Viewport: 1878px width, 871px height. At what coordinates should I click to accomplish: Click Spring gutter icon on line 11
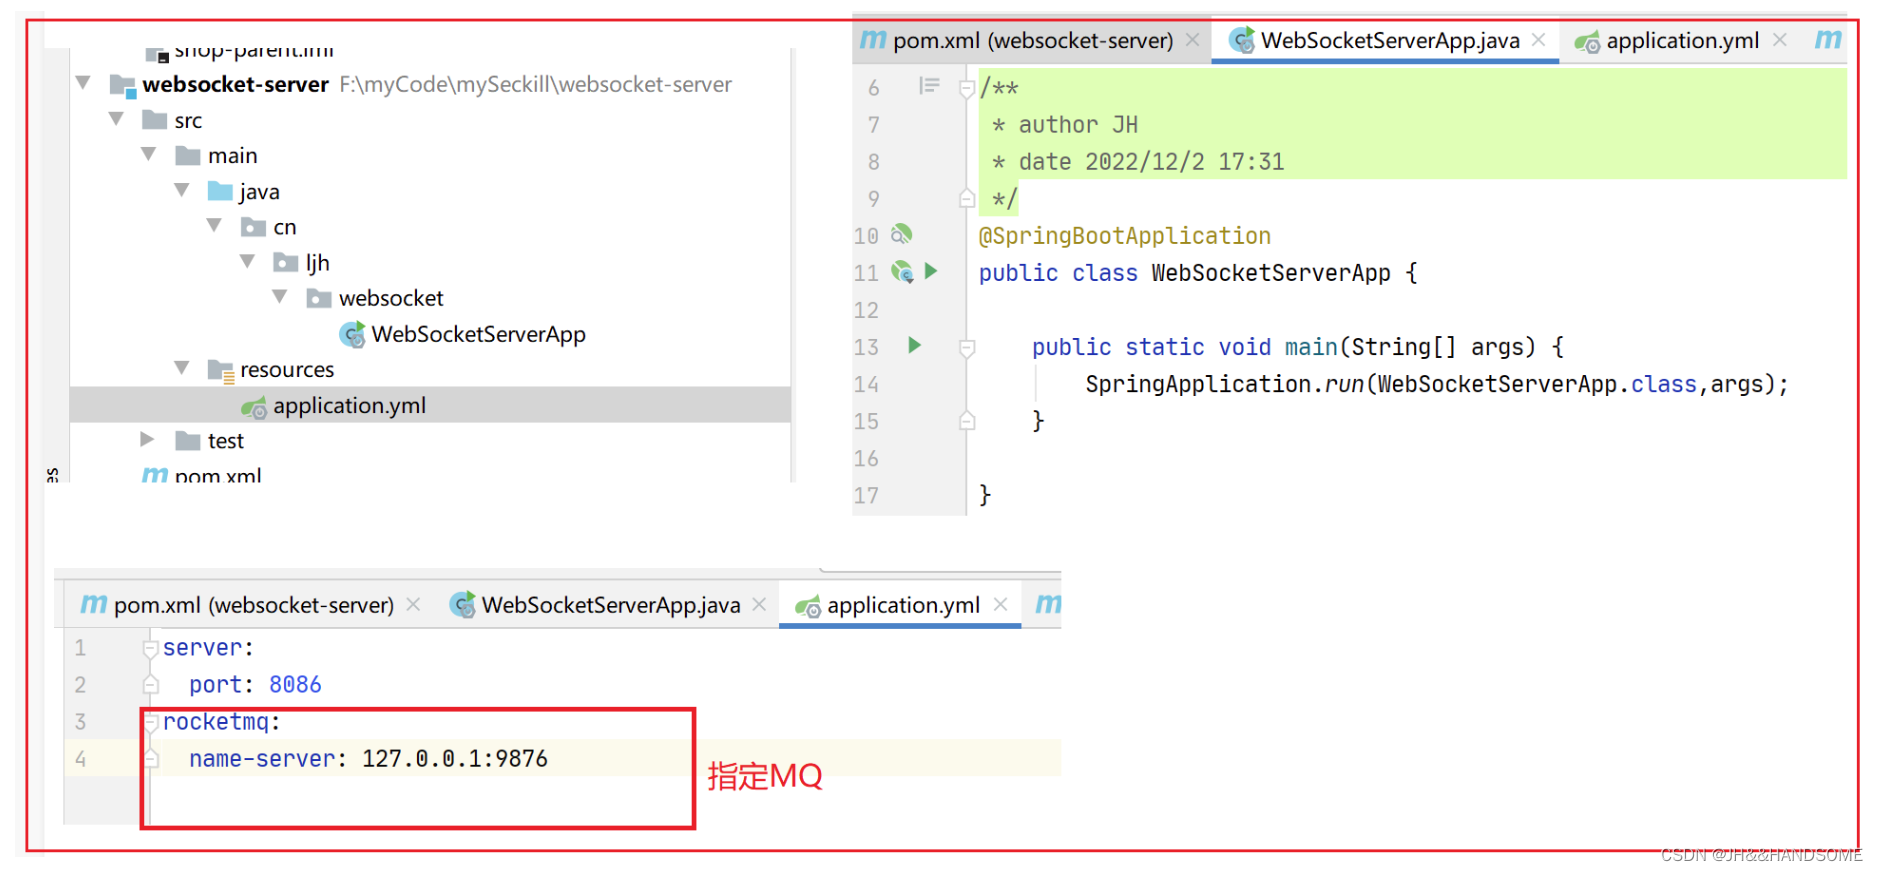[x=902, y=271]
